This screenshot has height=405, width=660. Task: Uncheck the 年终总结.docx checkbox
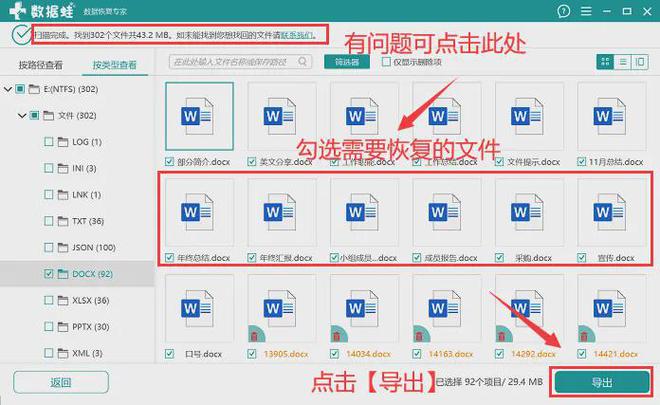(169, 258)
